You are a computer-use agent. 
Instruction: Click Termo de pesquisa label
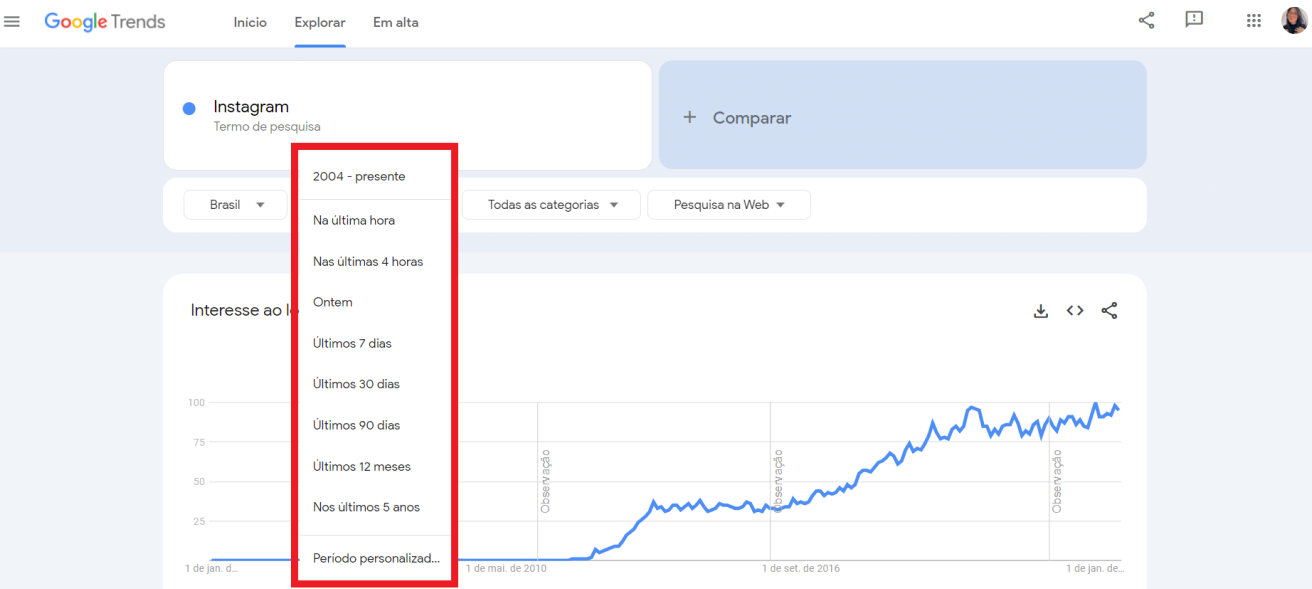pyautogui.click(x=267, y=127)
